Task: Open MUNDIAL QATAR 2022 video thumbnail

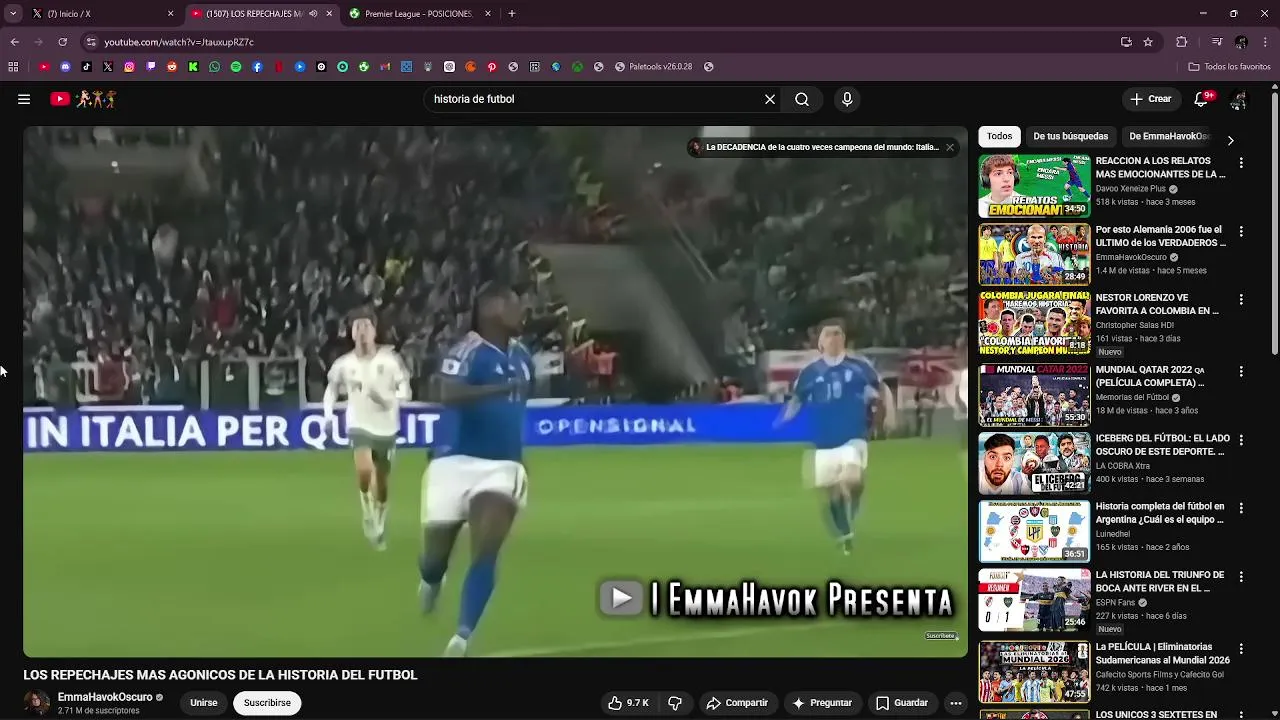Action: pos(1034,395)
